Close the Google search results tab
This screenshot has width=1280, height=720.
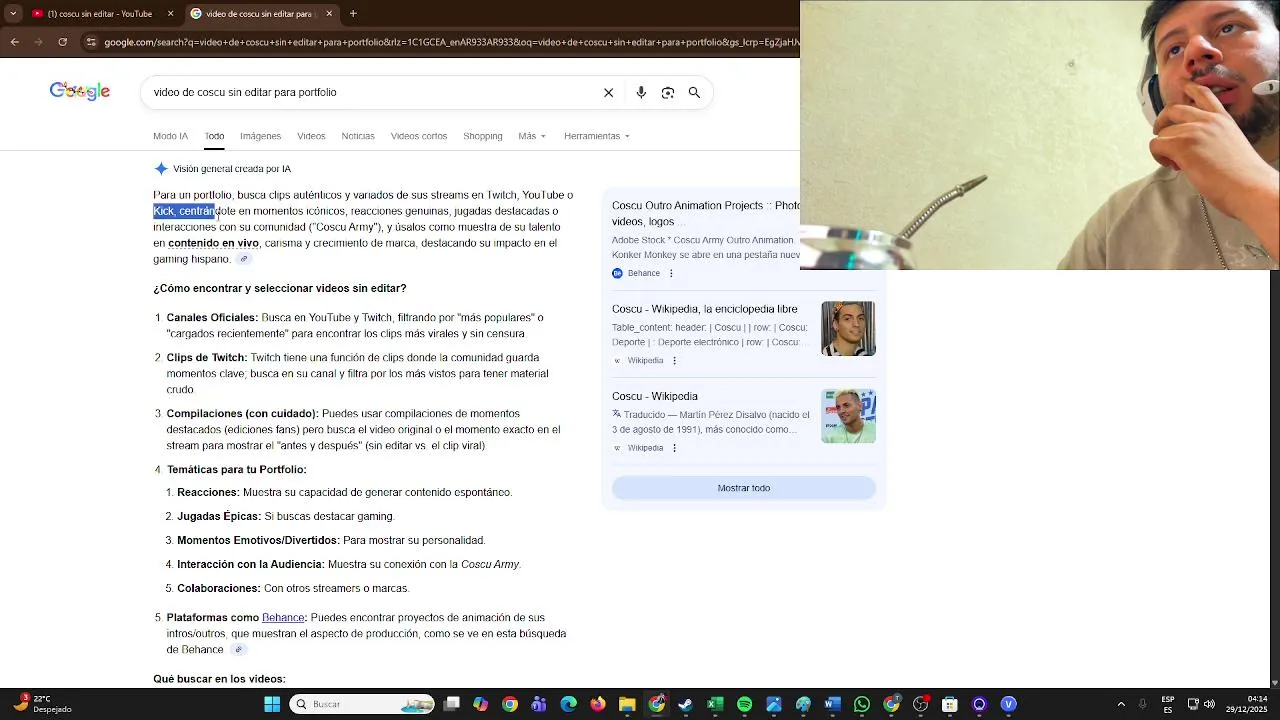coord(328,13)
